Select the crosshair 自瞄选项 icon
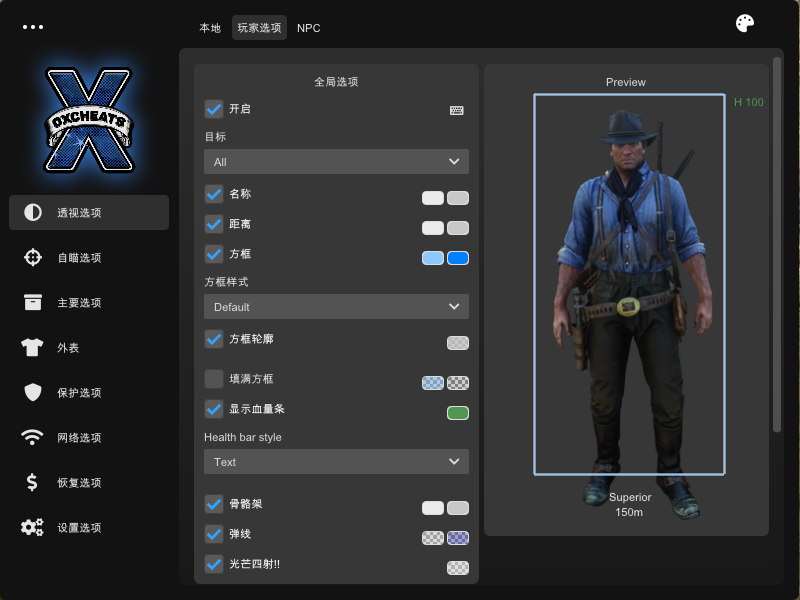 click(33, 258)
